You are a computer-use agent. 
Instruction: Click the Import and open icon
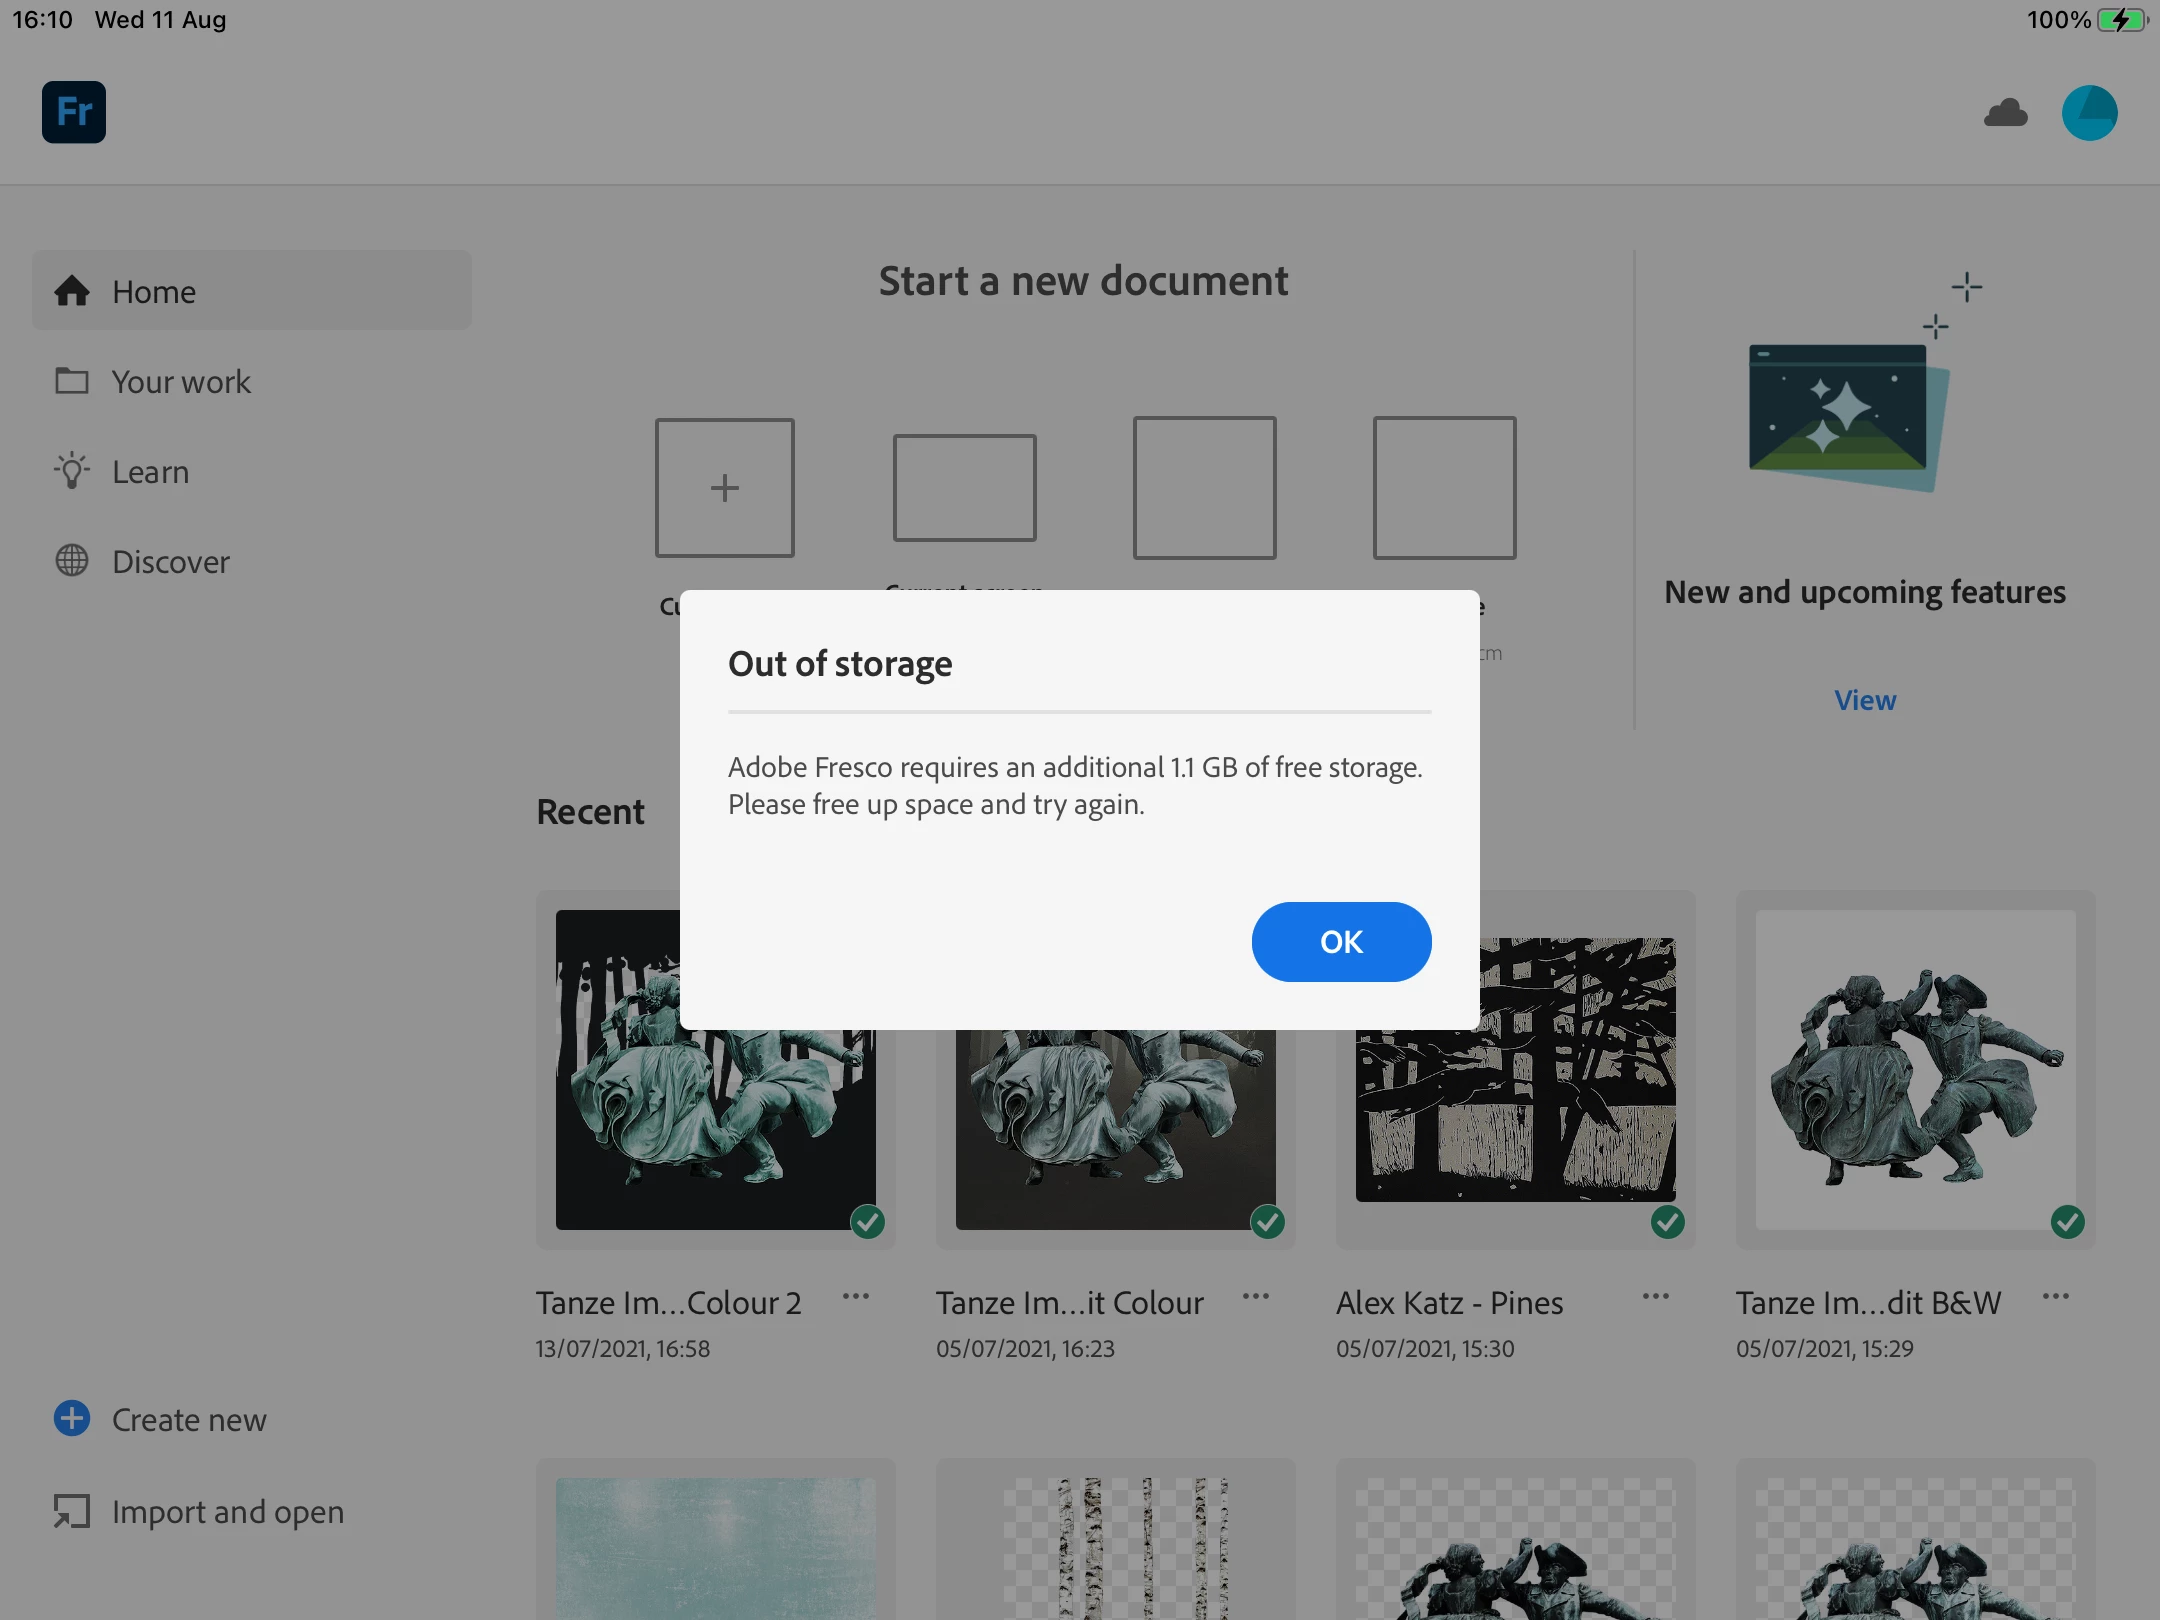(72, 1511)
